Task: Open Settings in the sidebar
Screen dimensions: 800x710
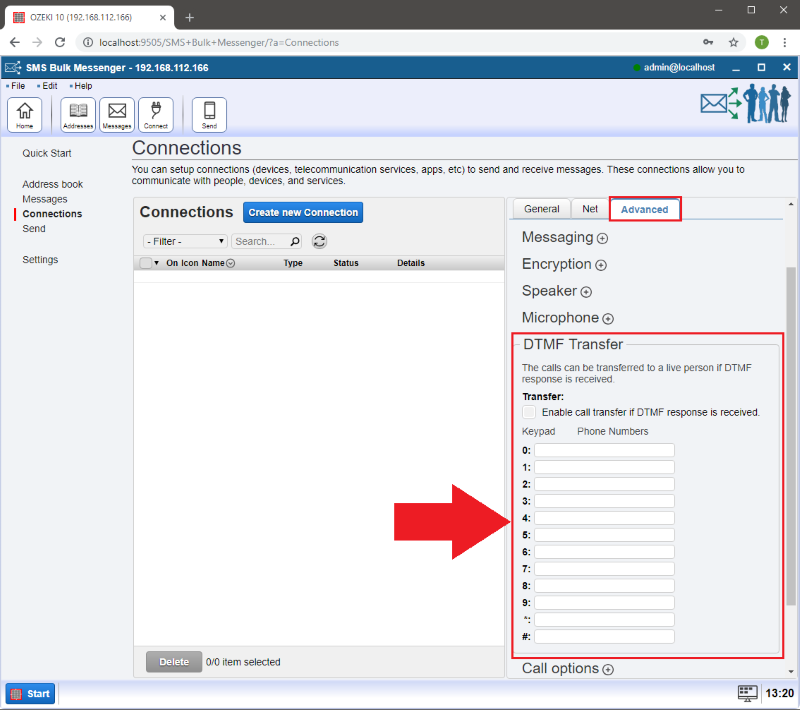Action: (x=40, y=259)
